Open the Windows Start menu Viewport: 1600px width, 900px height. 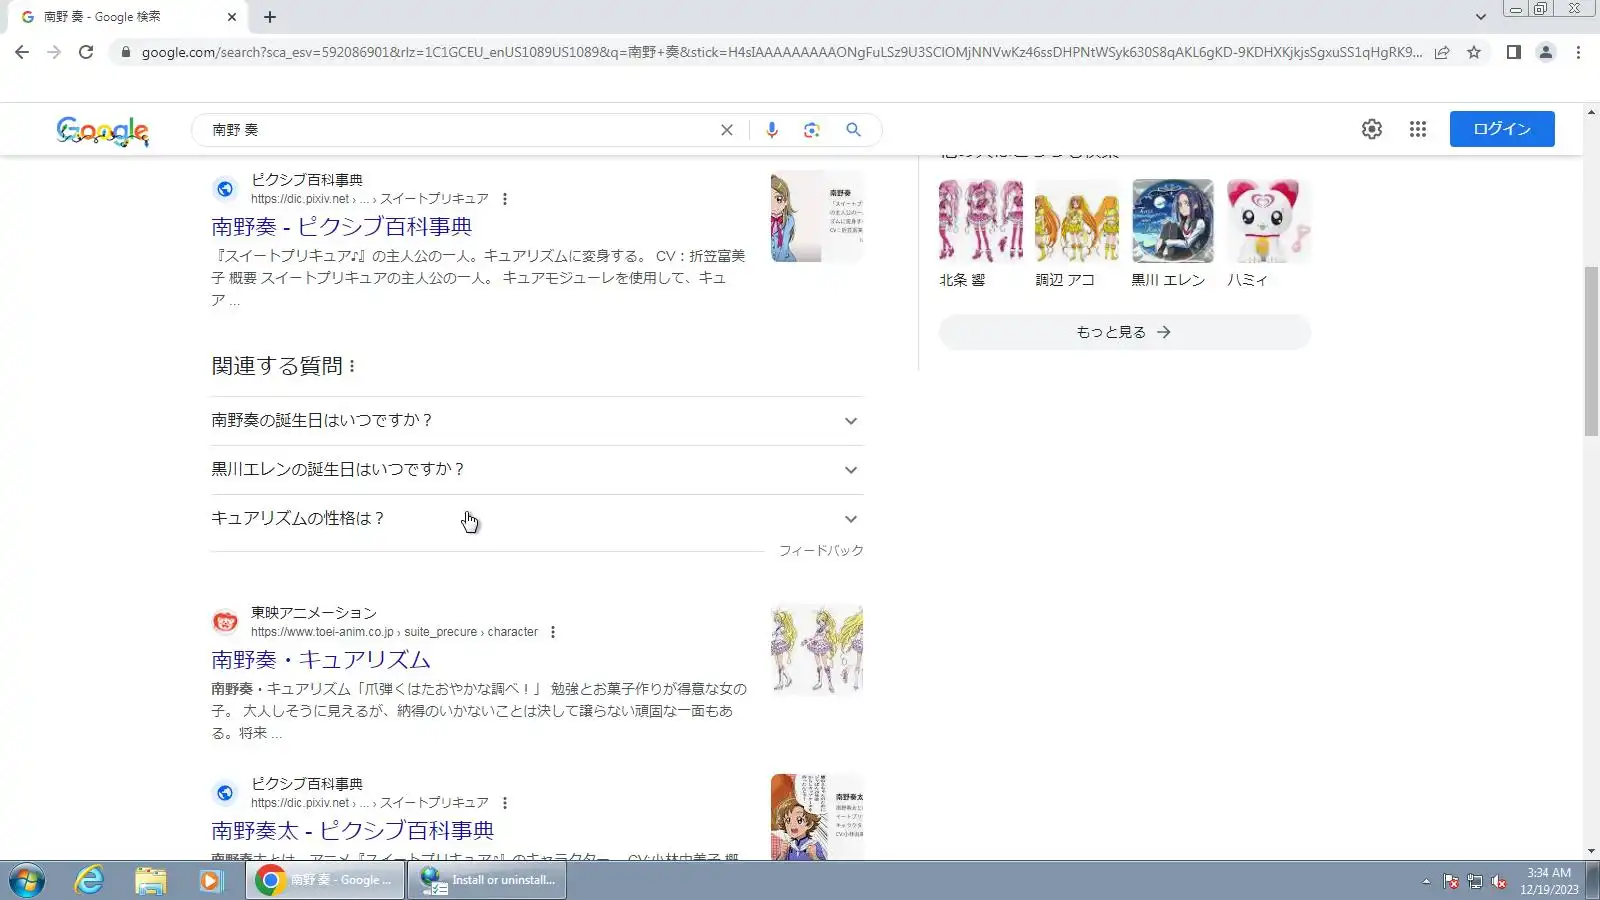(x=27, y=881)
